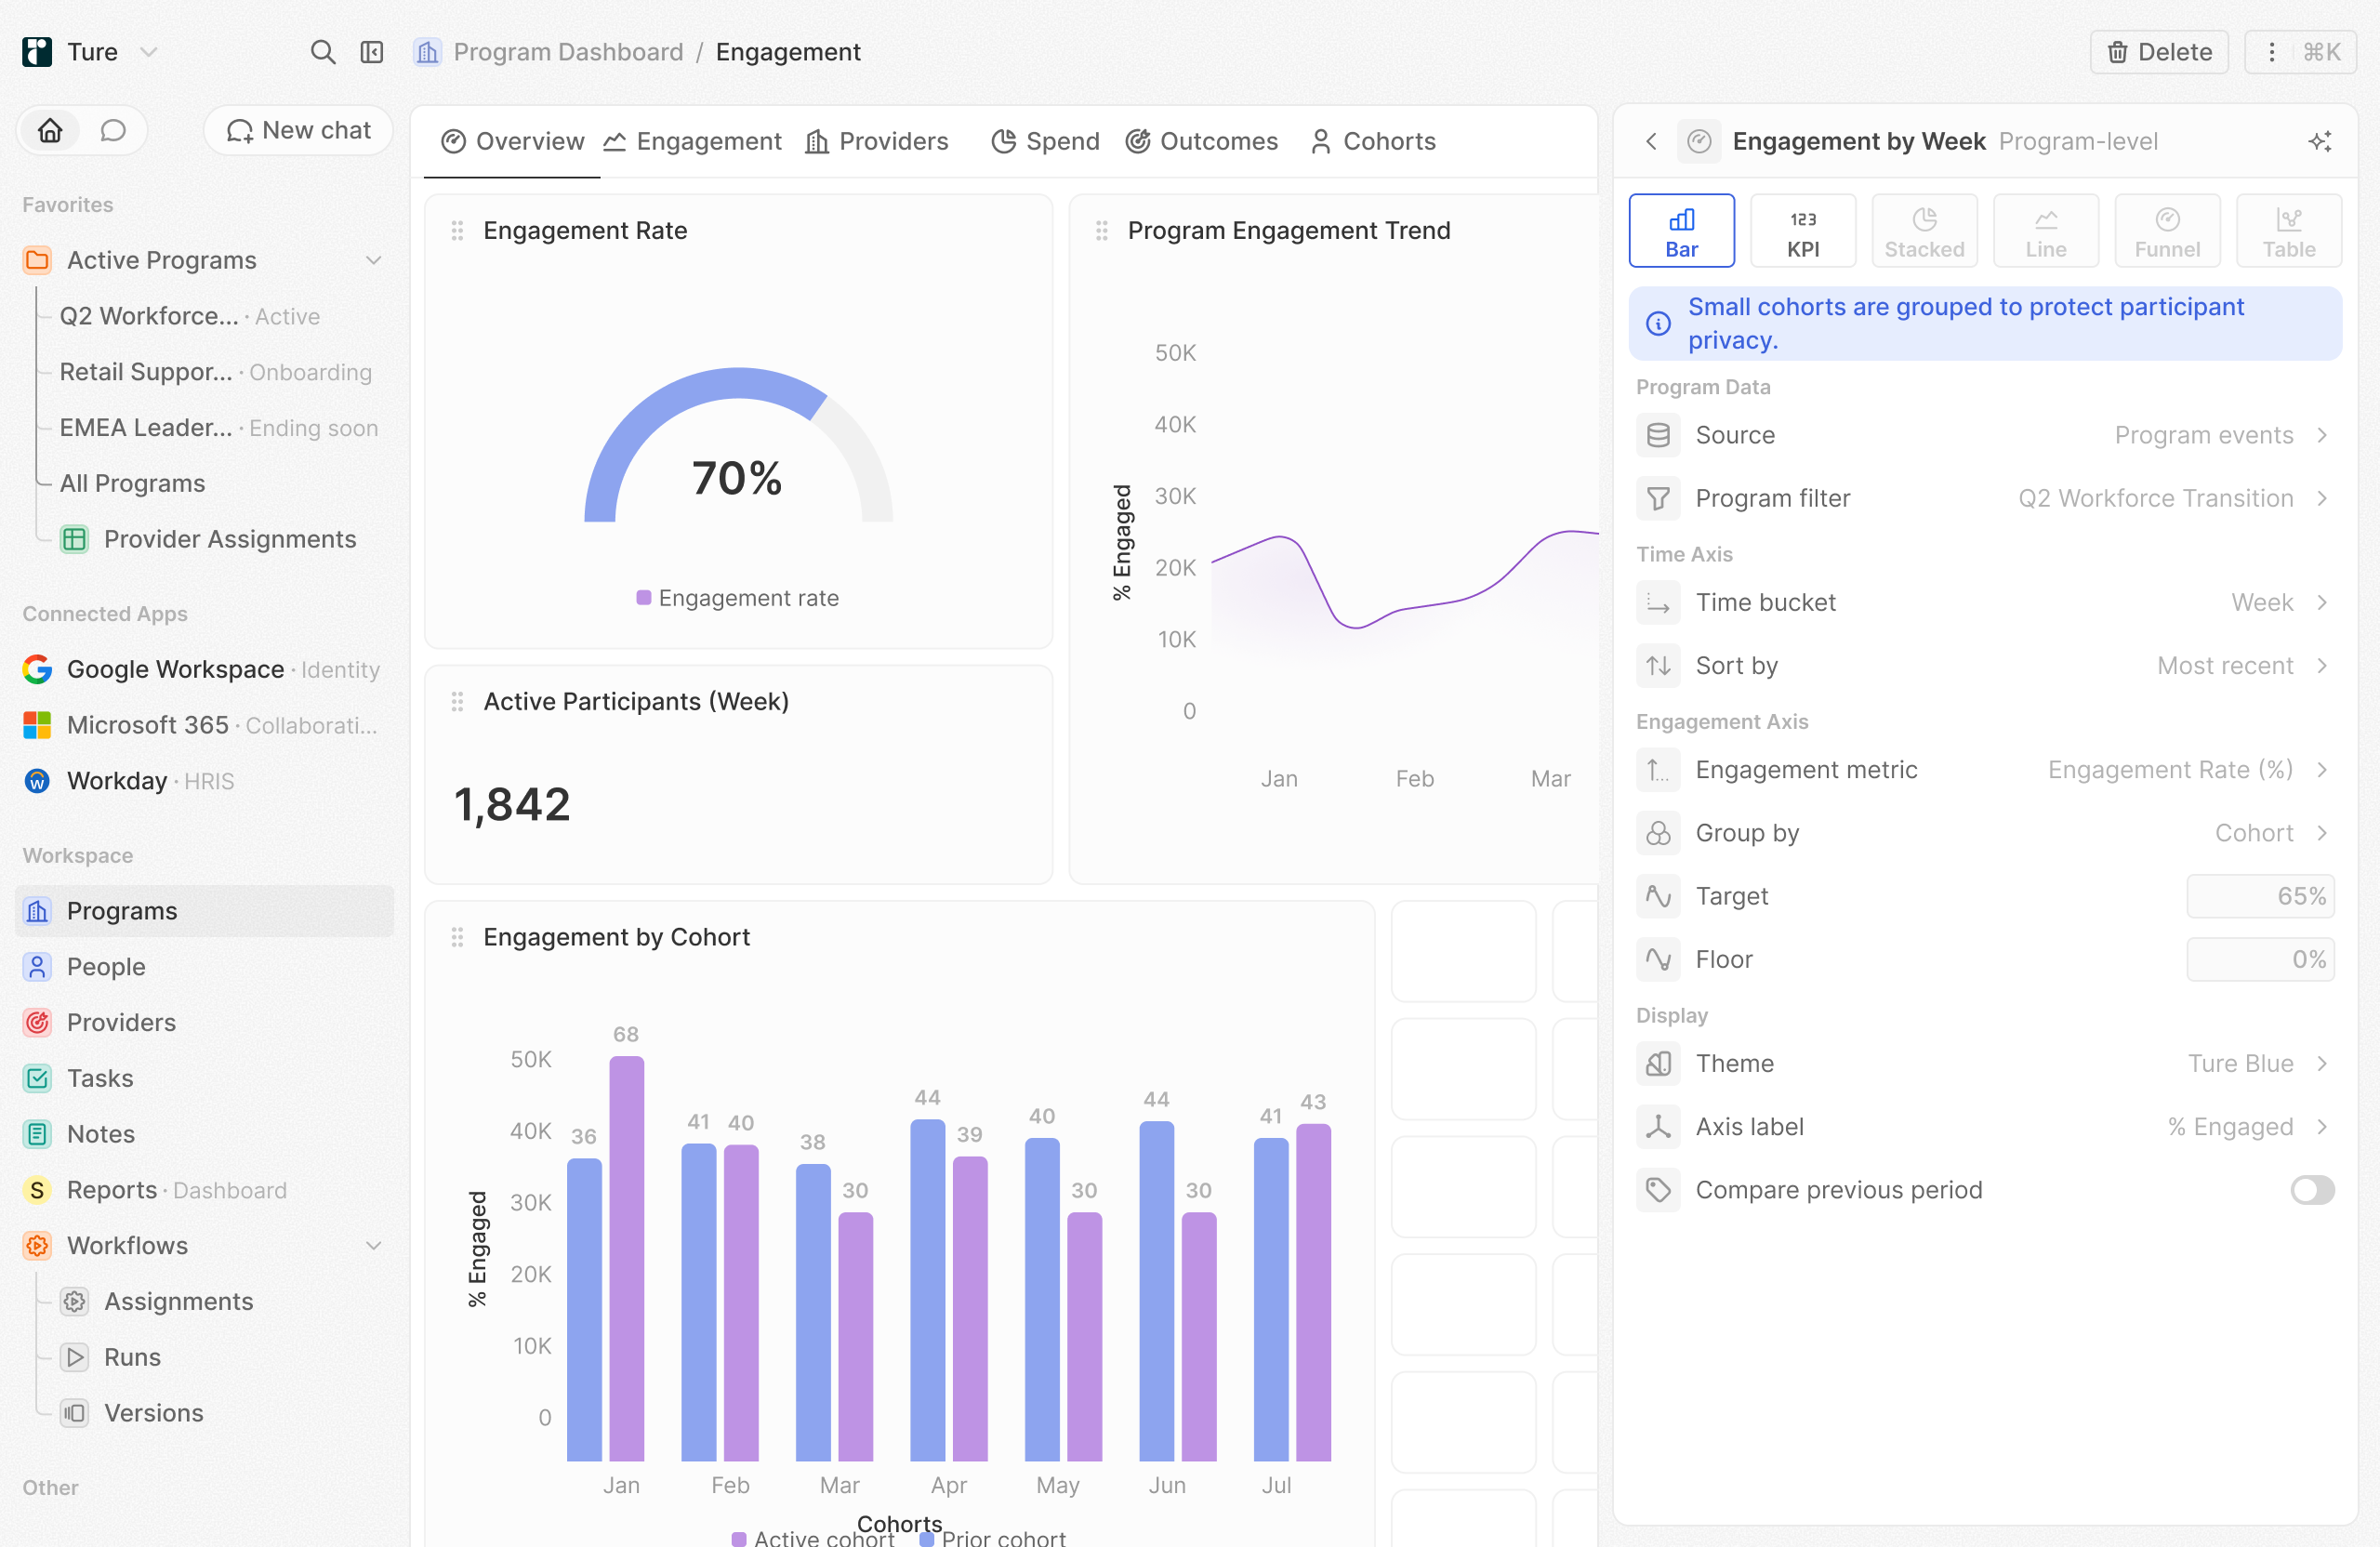Open the Program filter setting
Image resolution: width=2380 pixels, height=1547 pixels.
click(1985, 498)
